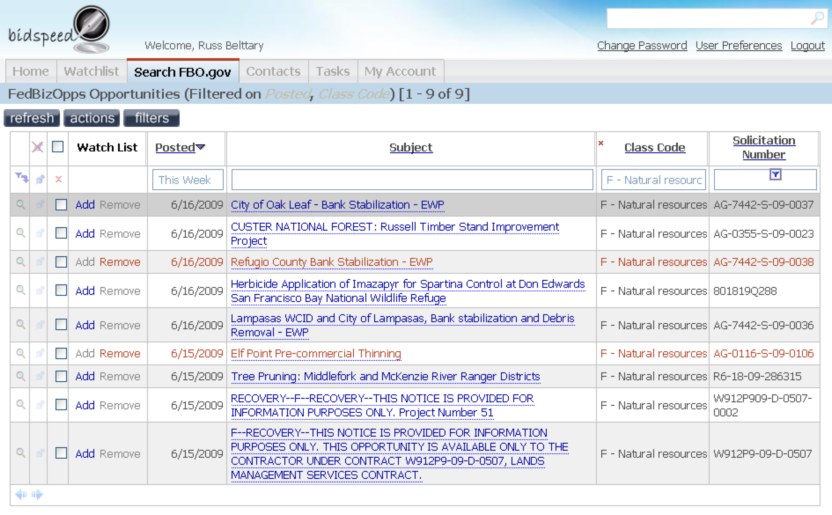Check the box for Project Number 51 row

tap(61, 405)
